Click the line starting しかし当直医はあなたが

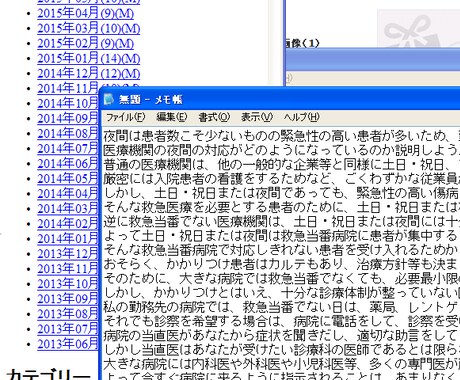point(281,350)
